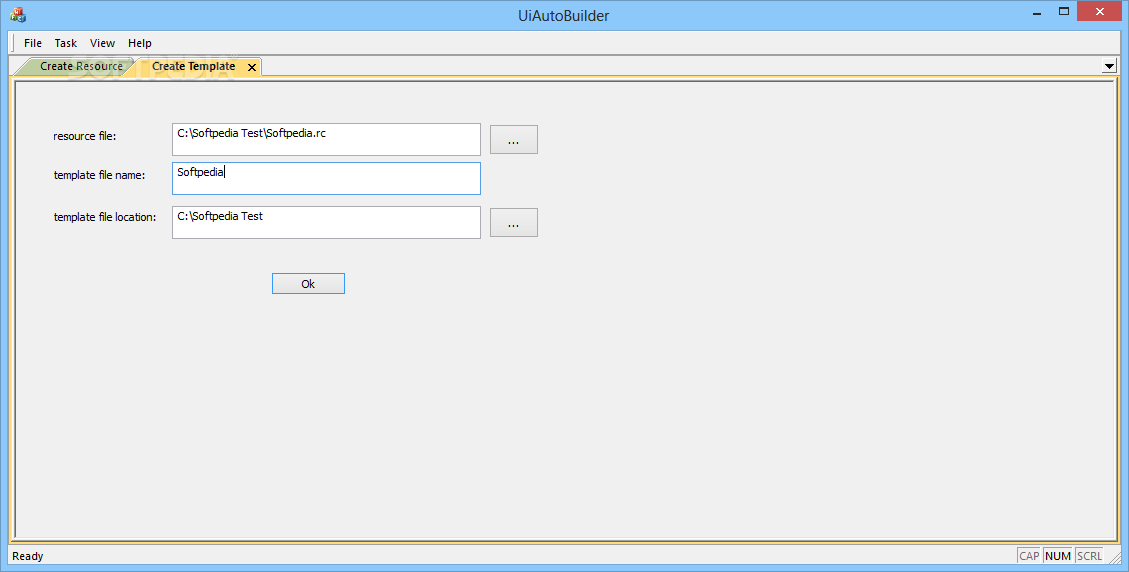Click the template file name field
Screen dimensions: 1129x572
(326, 178)
